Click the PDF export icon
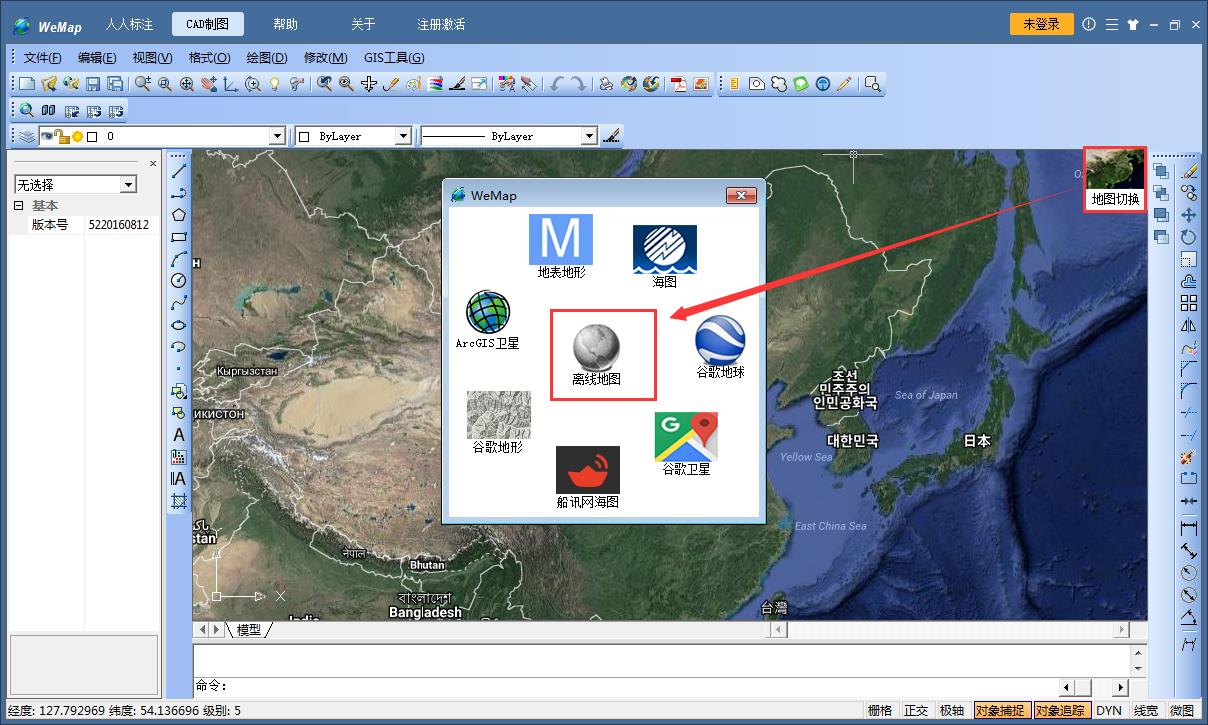The image size is (1208, 725). point(678,84)
